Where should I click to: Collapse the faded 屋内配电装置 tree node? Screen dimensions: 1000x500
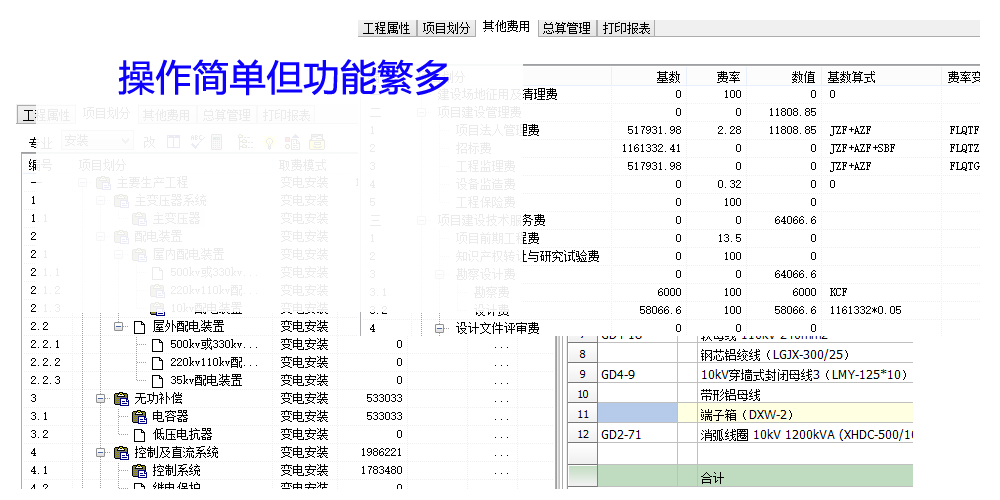[x=119, y=255]
